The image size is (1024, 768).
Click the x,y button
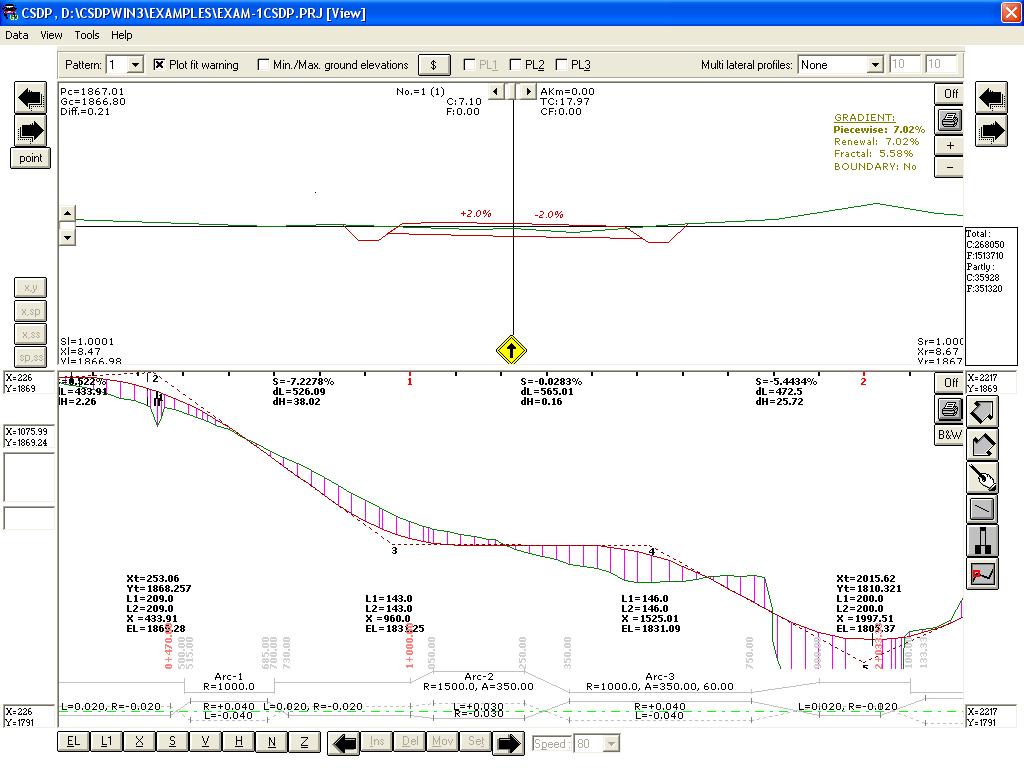[x=31, y=287]
